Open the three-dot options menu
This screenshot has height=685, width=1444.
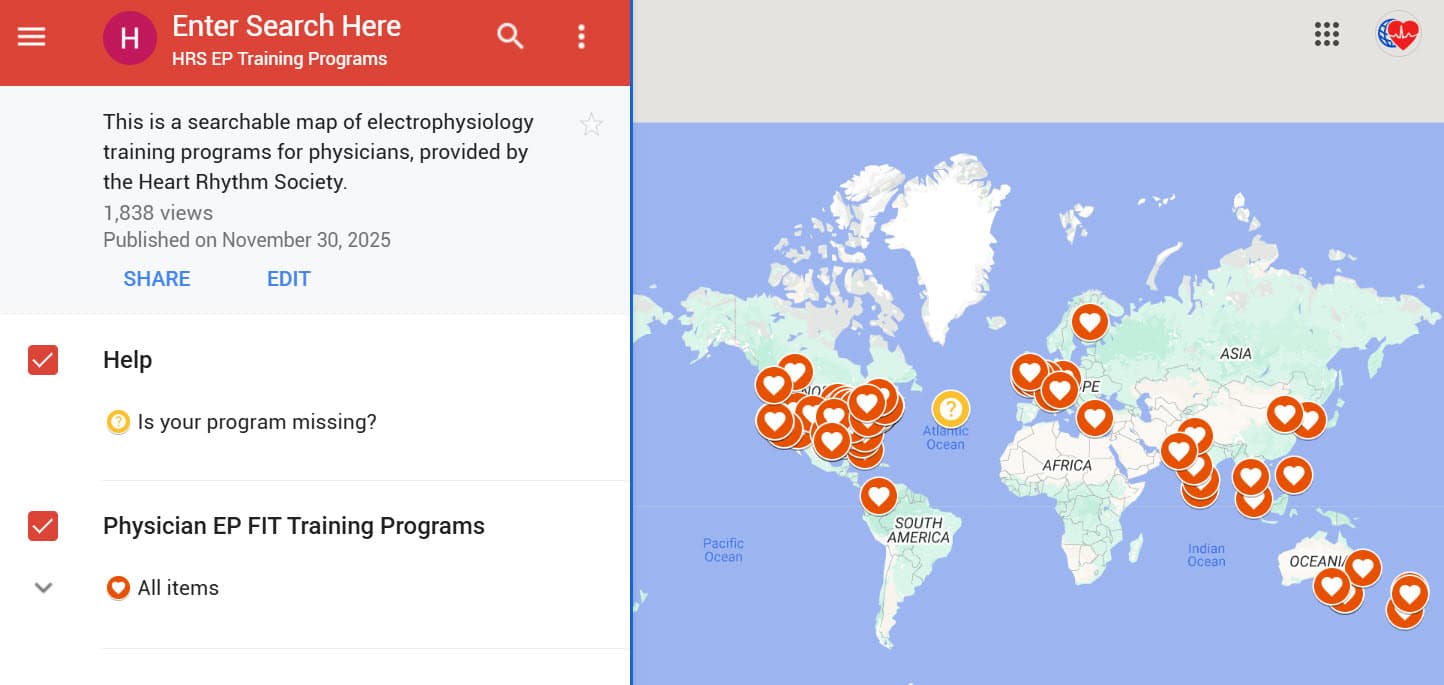click(x=581, y=36)
